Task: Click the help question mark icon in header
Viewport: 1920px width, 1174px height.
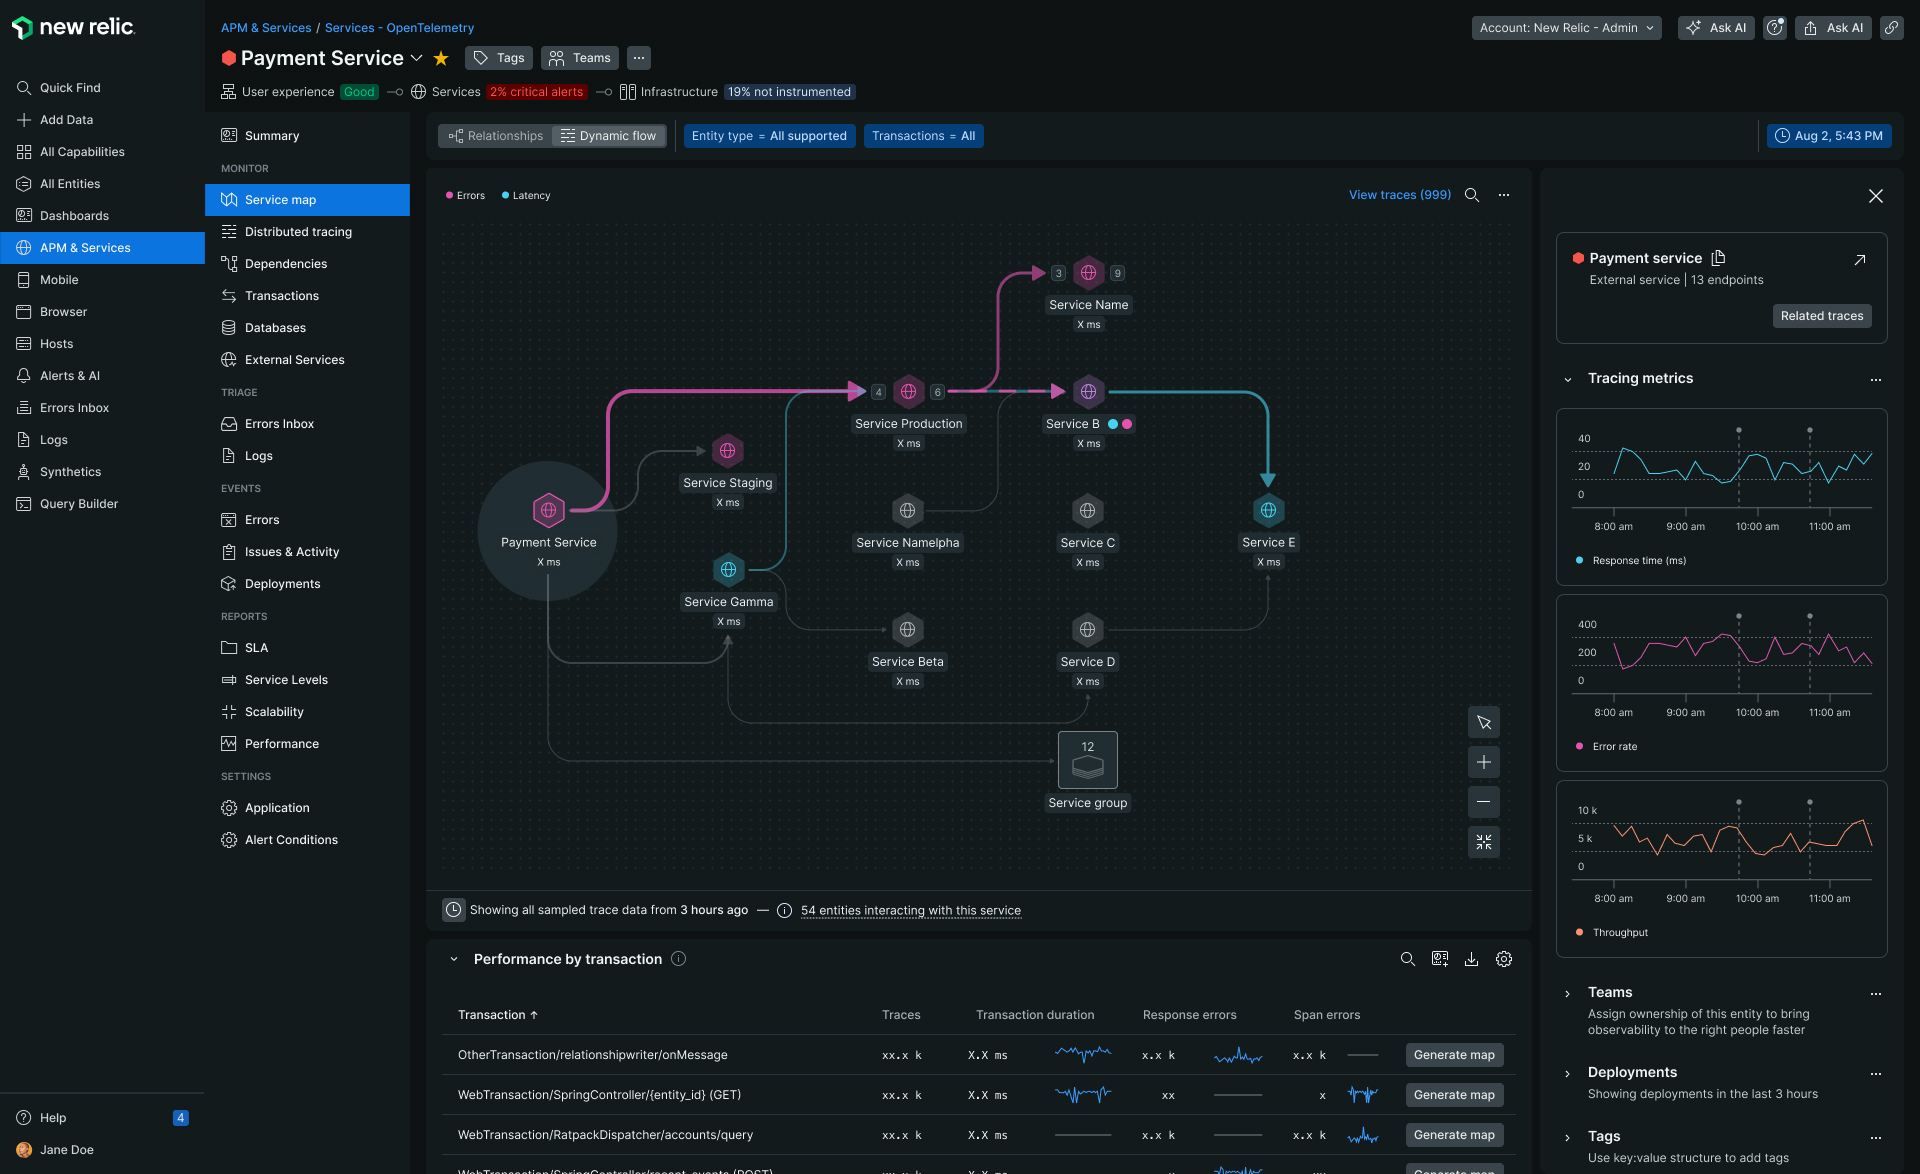Action: pyautogui.click(x=1775, y=28)
